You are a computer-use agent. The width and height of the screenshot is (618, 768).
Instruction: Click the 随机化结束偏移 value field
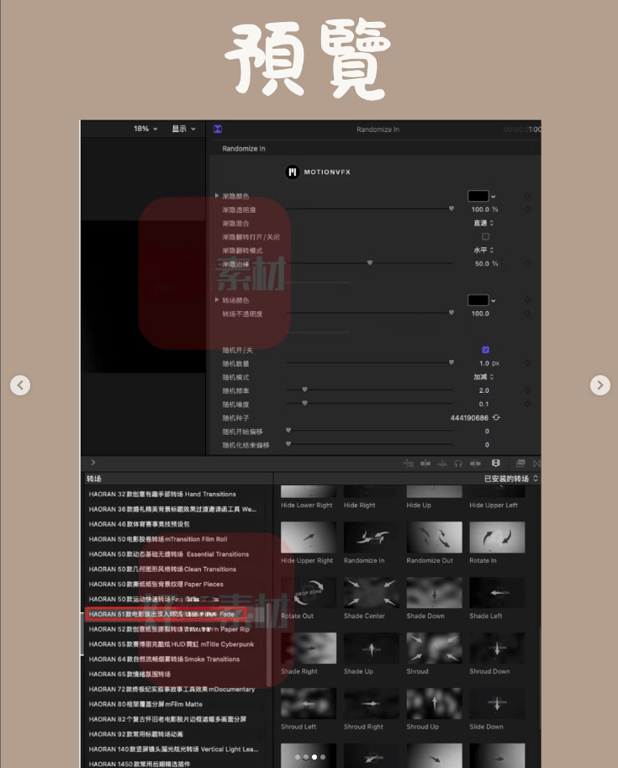point(487,445)
